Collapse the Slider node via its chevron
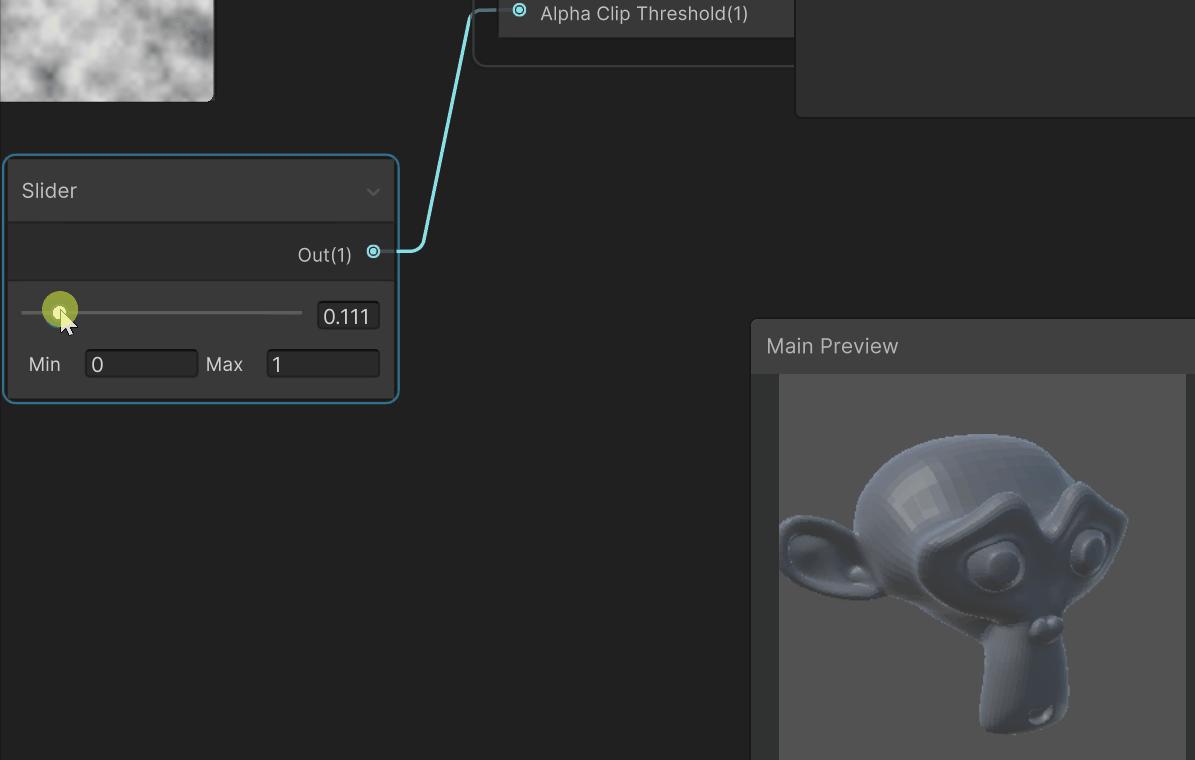The image size is (1195, 760). (374, 191)
